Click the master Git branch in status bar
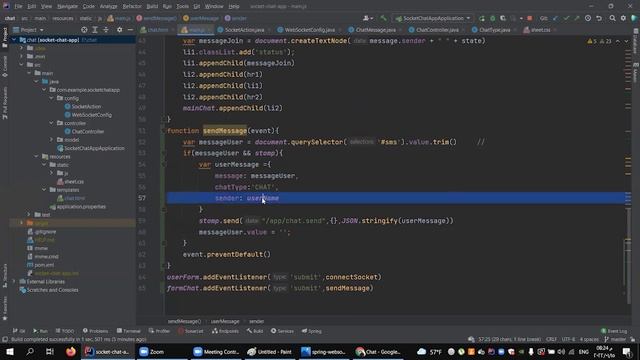 (x=615, y=339)
